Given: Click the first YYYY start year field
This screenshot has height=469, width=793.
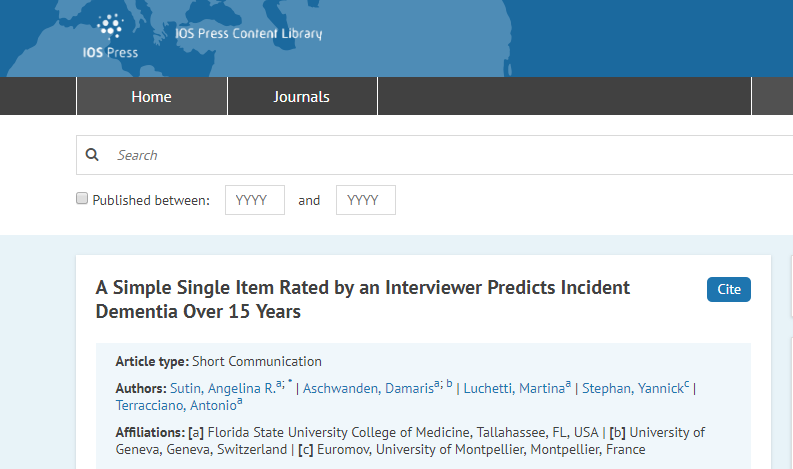Looking at the screenshot, I should coord(255,200).
